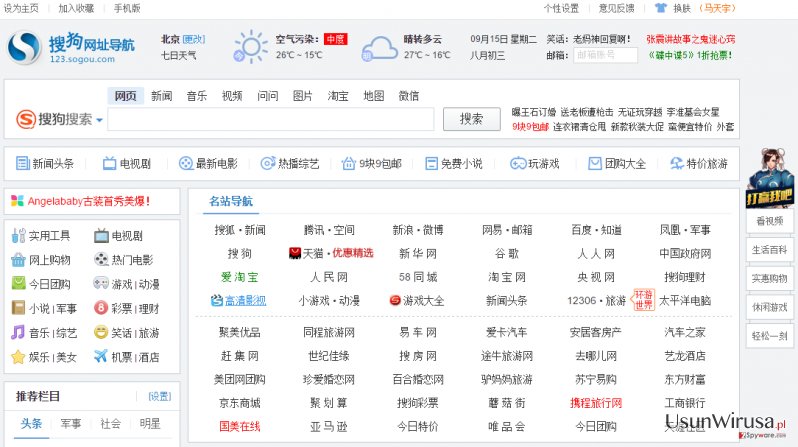Click the 彩票|理财 red ball icon
This screenshot has height=447, width=798.
click(x=101, y=308)
